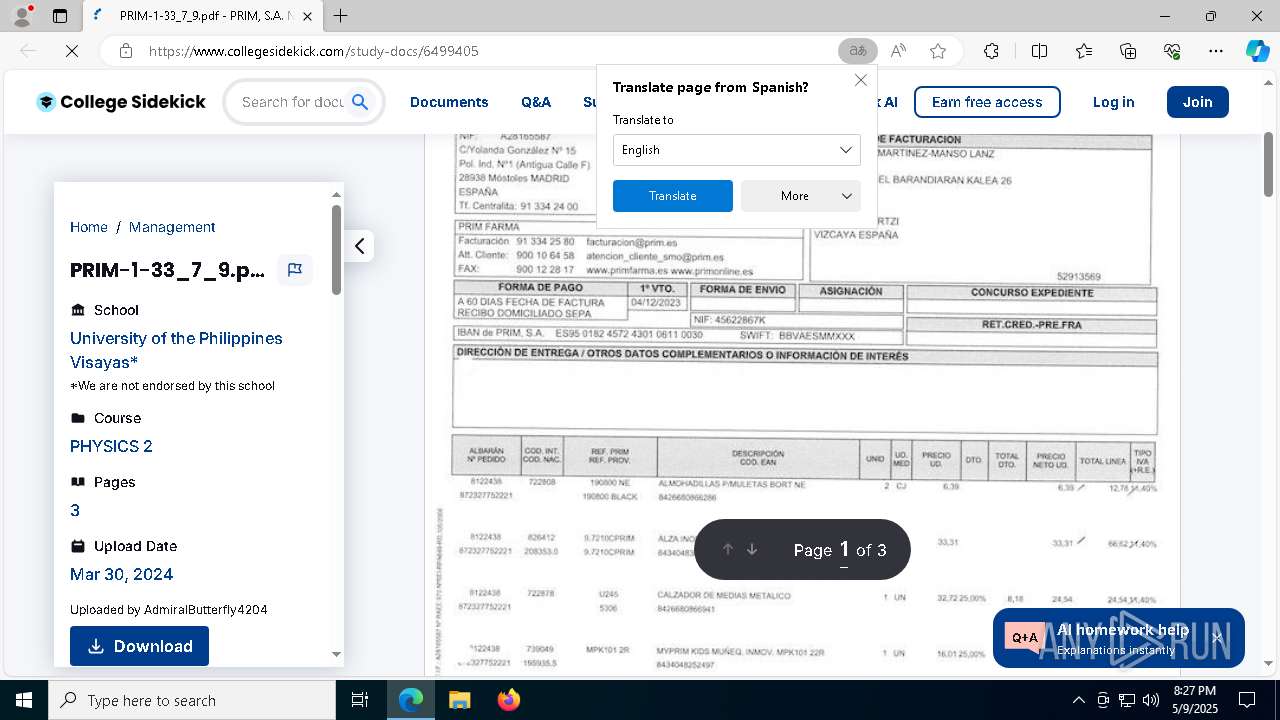This screenshot has width=1280, height=720.
Task: Open the tab actions menu icon
Action: pyautogui.click(x=60, y=16)
